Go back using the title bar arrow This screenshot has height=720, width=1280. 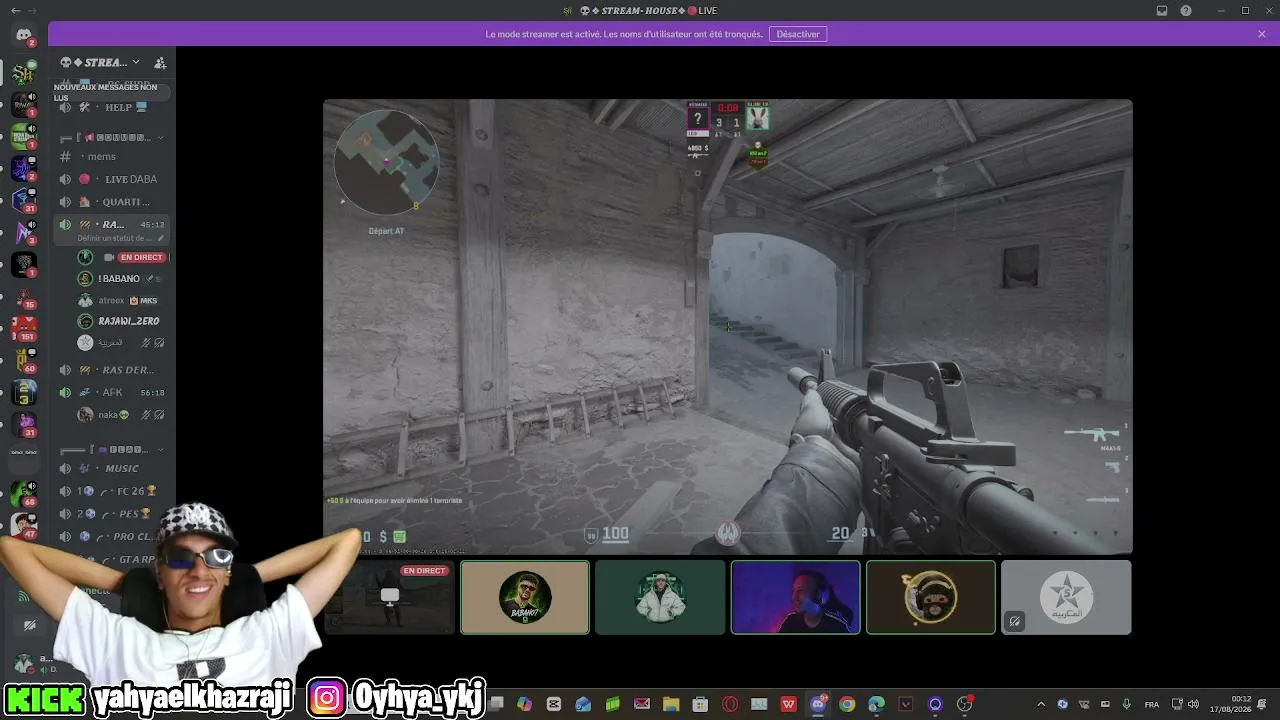(x=15, y=10)
